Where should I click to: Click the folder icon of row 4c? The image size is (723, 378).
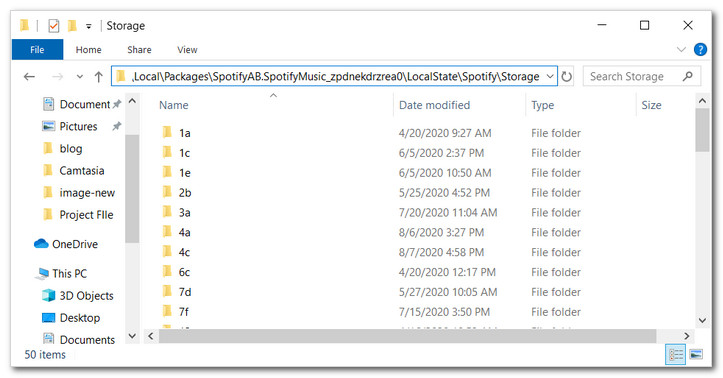pos(167,251)
